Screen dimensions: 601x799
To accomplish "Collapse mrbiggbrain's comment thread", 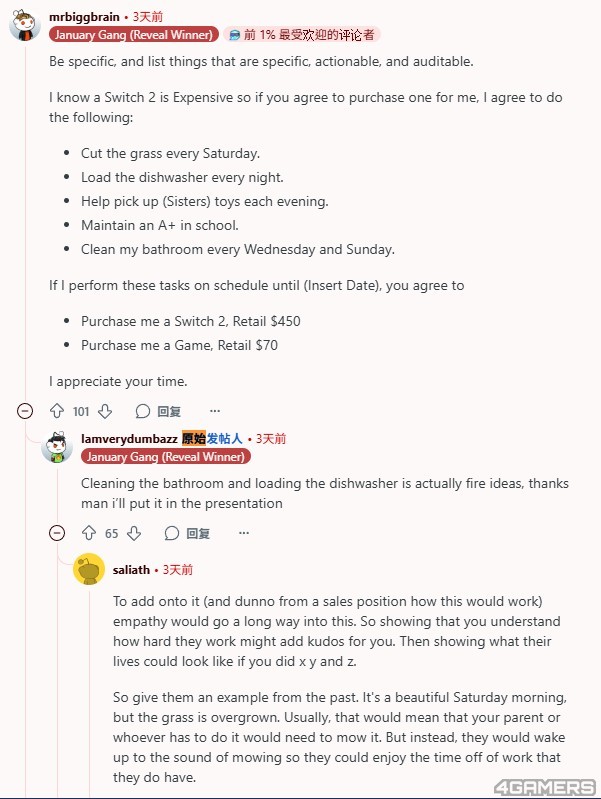I will pyautogui.click(x=25, y=411).
